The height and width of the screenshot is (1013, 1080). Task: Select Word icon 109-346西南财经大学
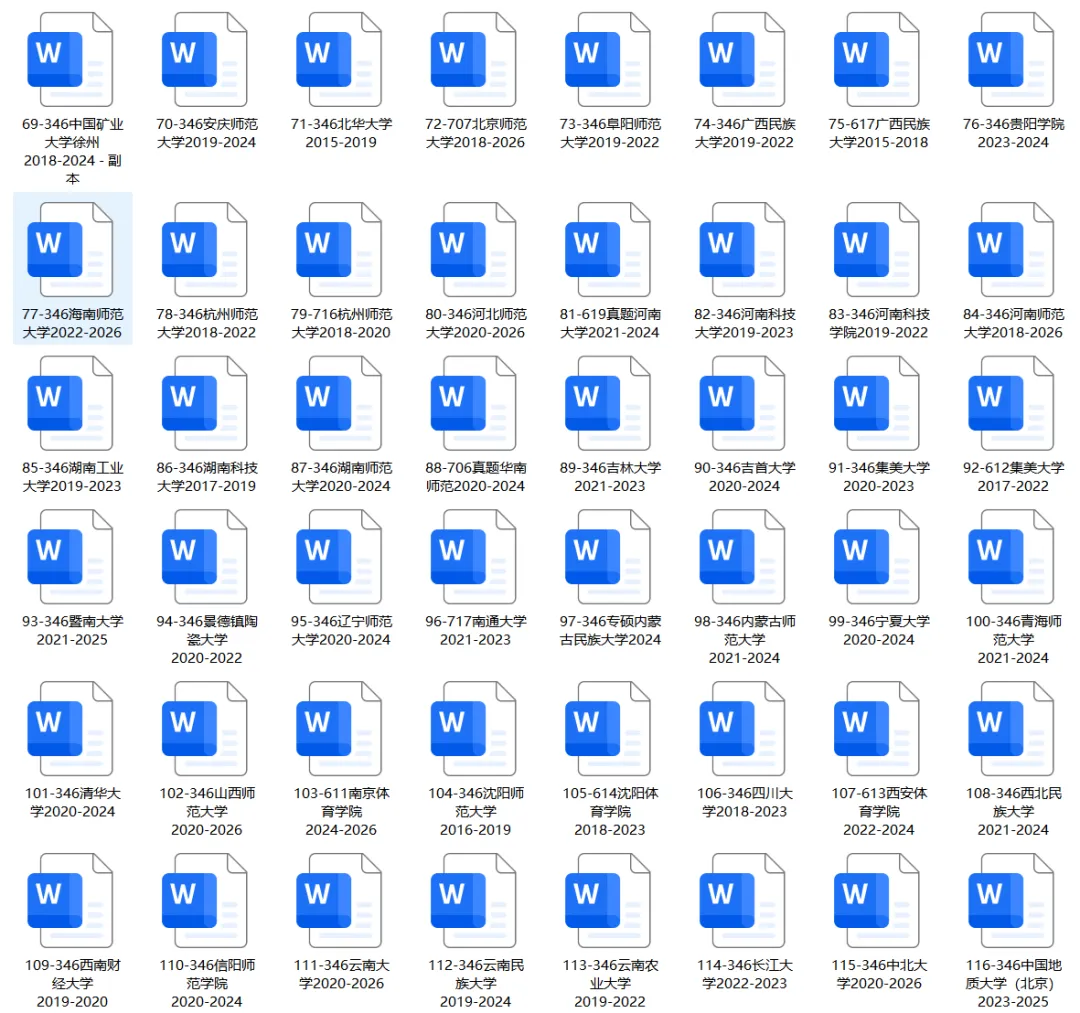pos(70,901)
